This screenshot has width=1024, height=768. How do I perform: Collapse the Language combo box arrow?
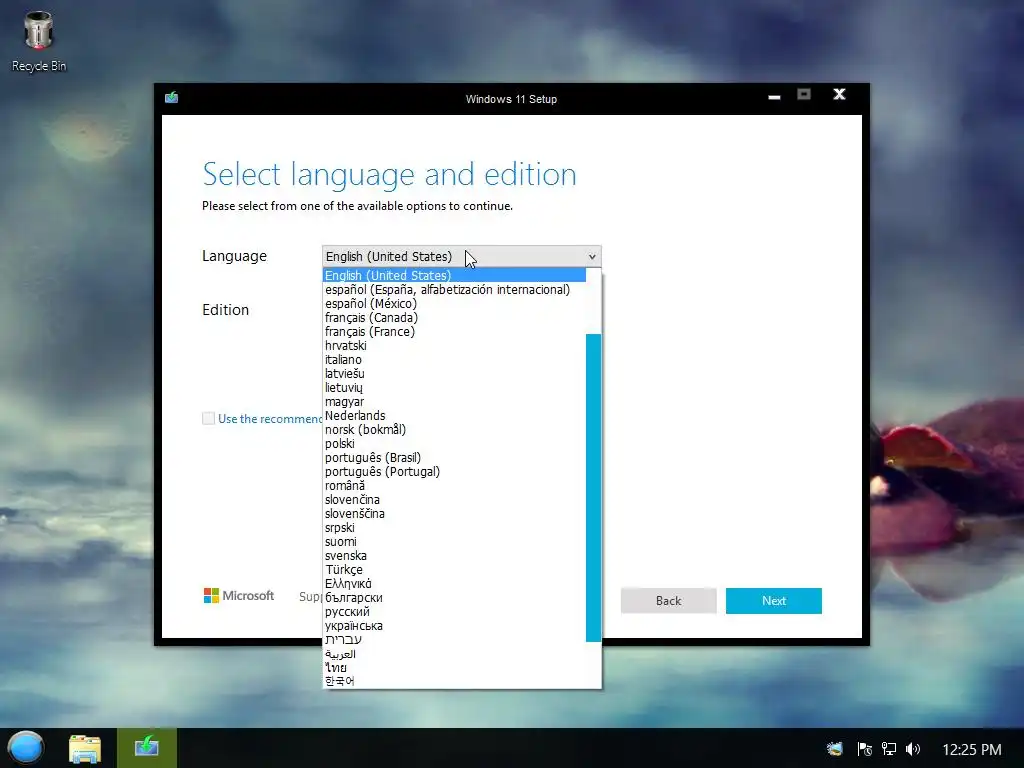tap(592, 257)
